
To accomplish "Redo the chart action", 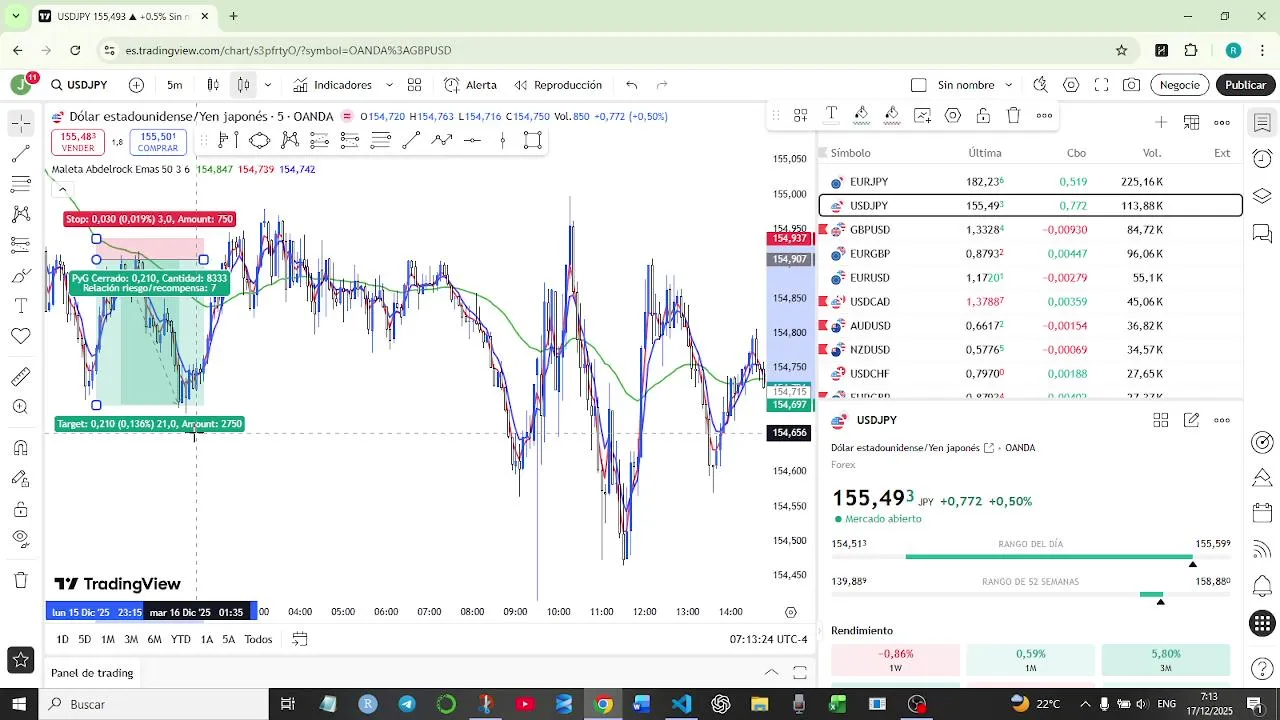I will tap(661, 85).
